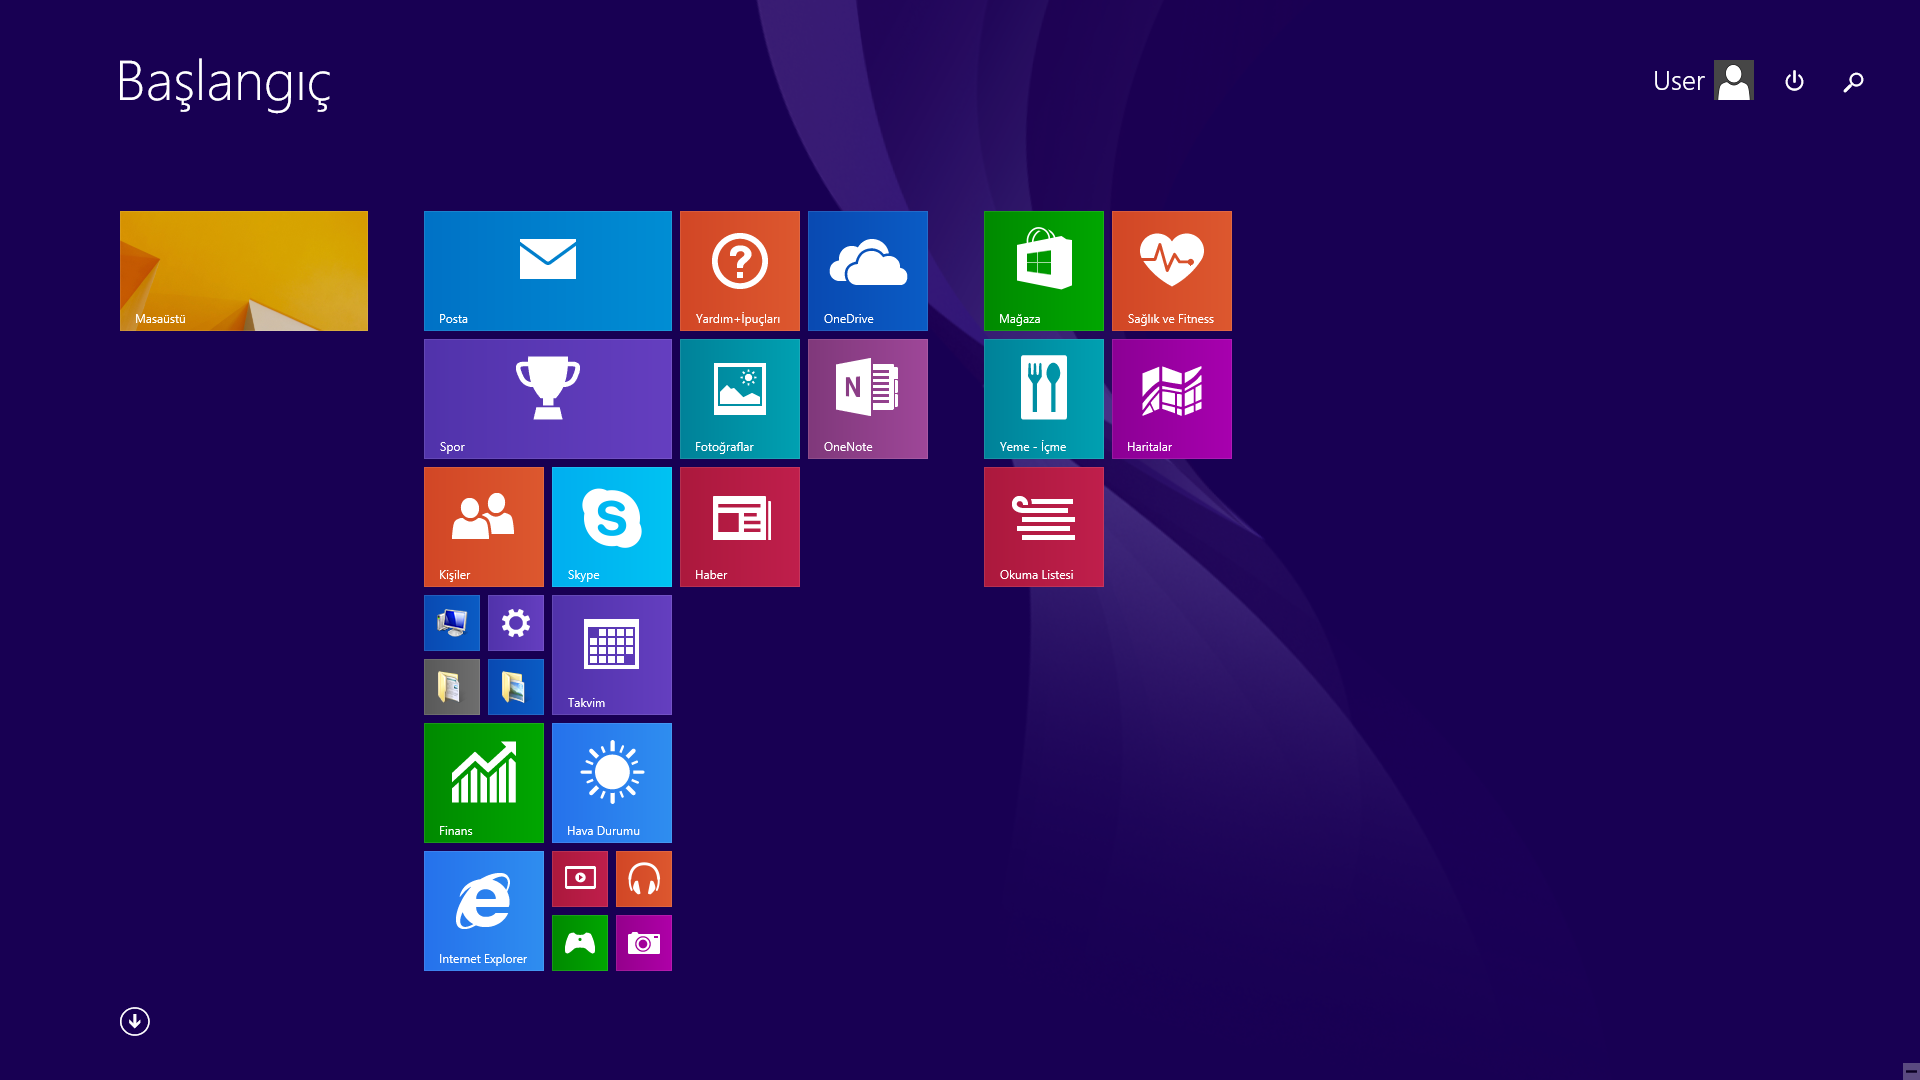Open the Mağaza store tile
This screenshot has width=1920, height=1080.
pos(1043,270)
